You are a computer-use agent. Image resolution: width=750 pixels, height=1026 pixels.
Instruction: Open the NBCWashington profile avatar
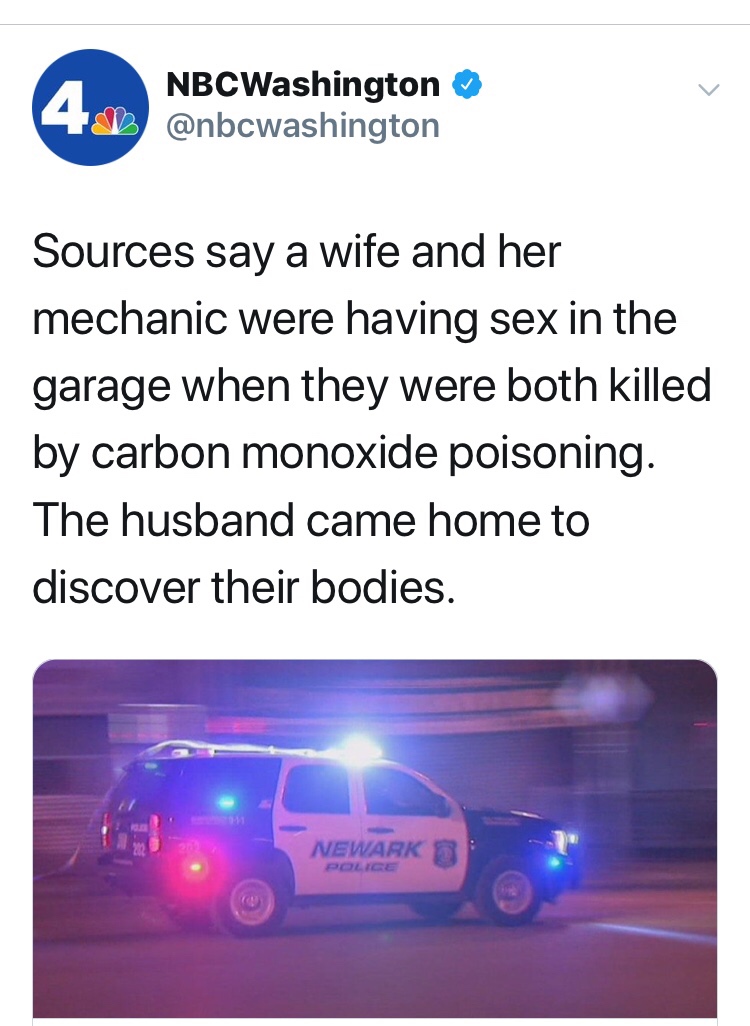(x=90, y=107)
